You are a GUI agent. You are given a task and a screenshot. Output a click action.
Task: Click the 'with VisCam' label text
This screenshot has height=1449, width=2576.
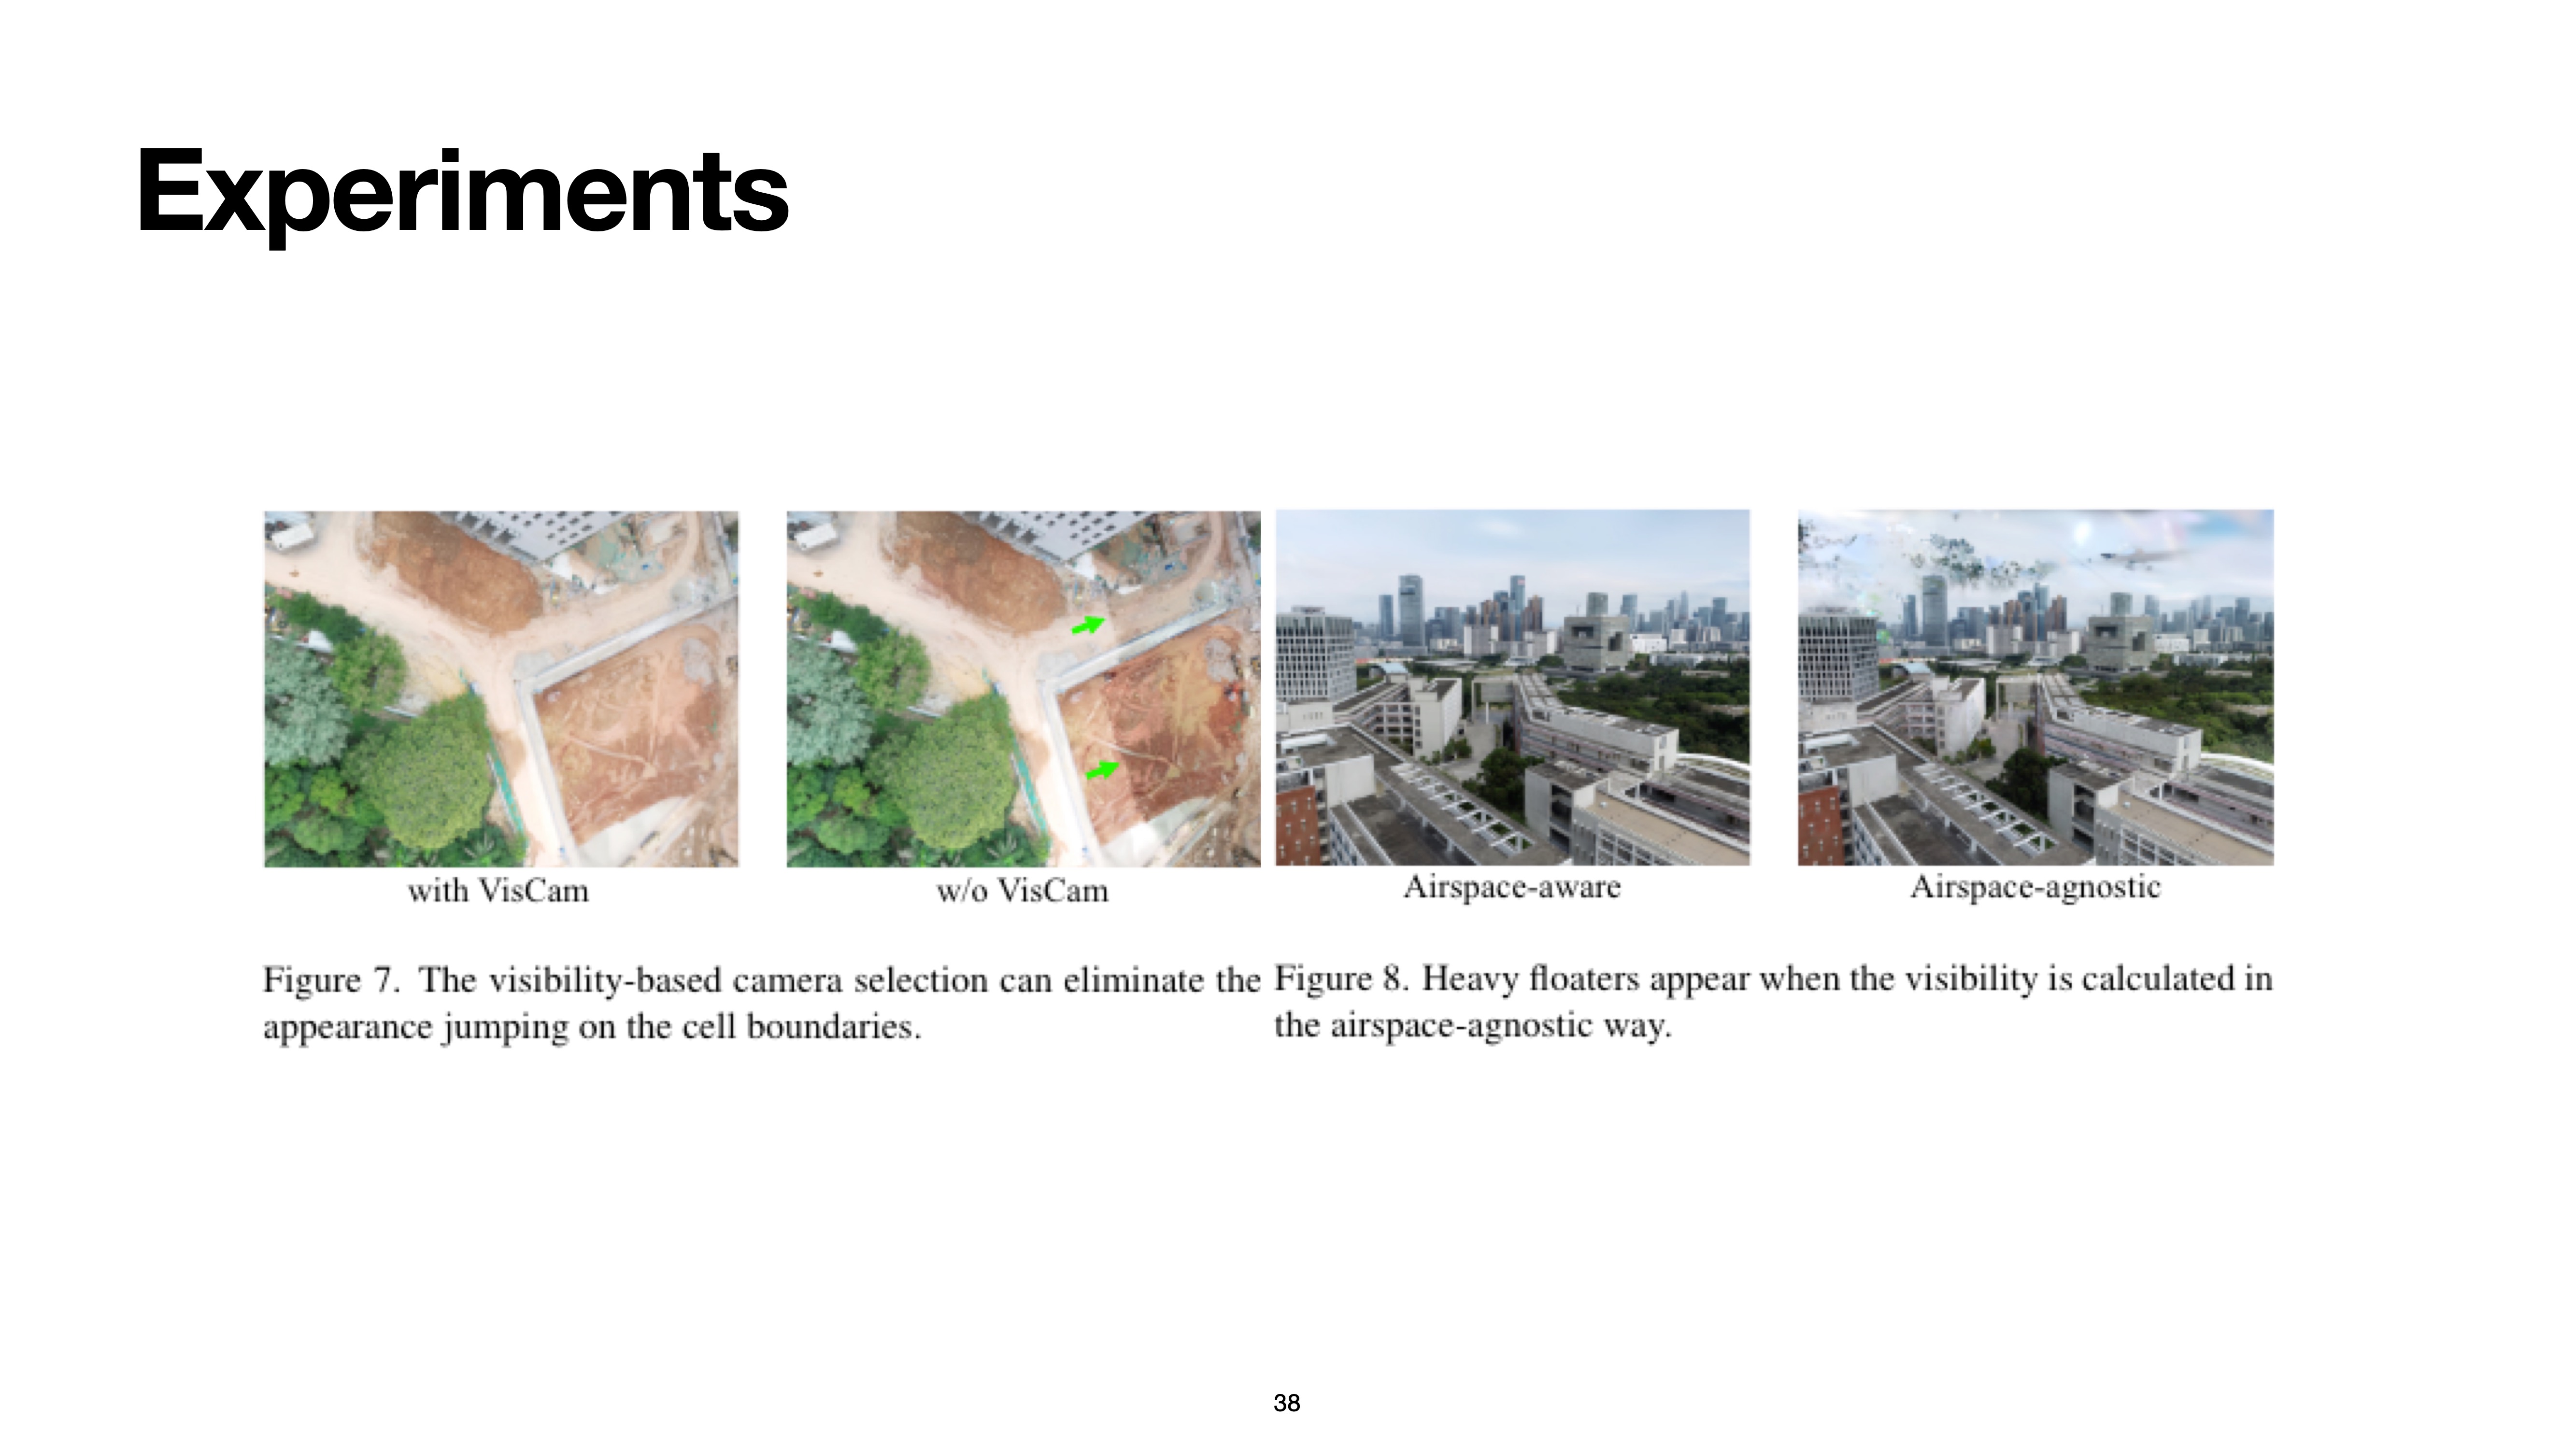click(498, 890)
